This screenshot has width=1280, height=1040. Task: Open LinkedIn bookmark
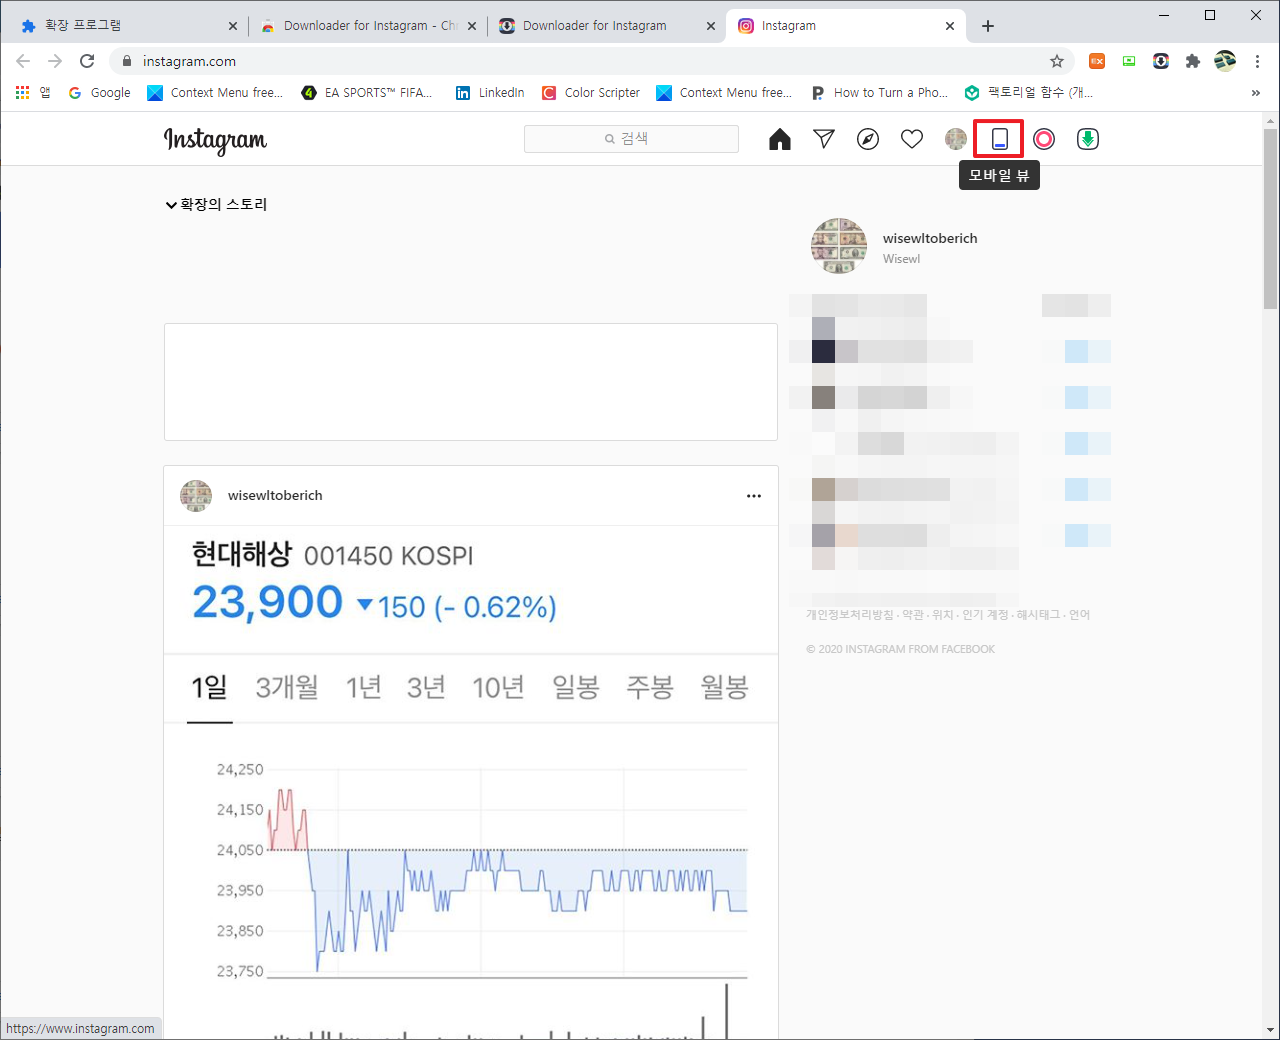[x=490, y=92]
